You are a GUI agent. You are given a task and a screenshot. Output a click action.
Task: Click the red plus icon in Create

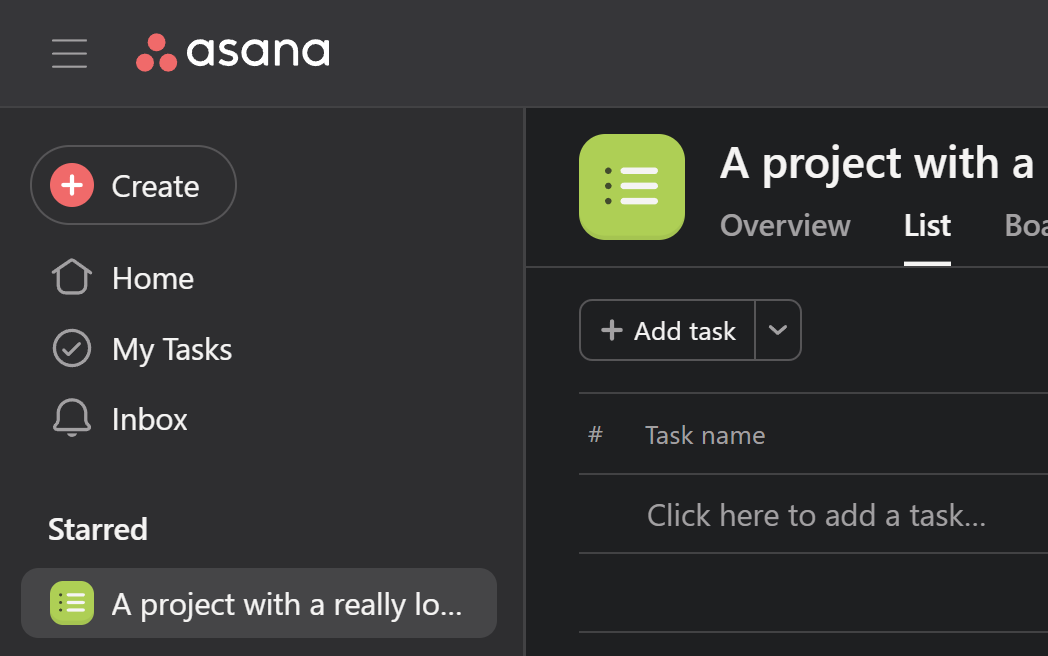pos(72,185)
